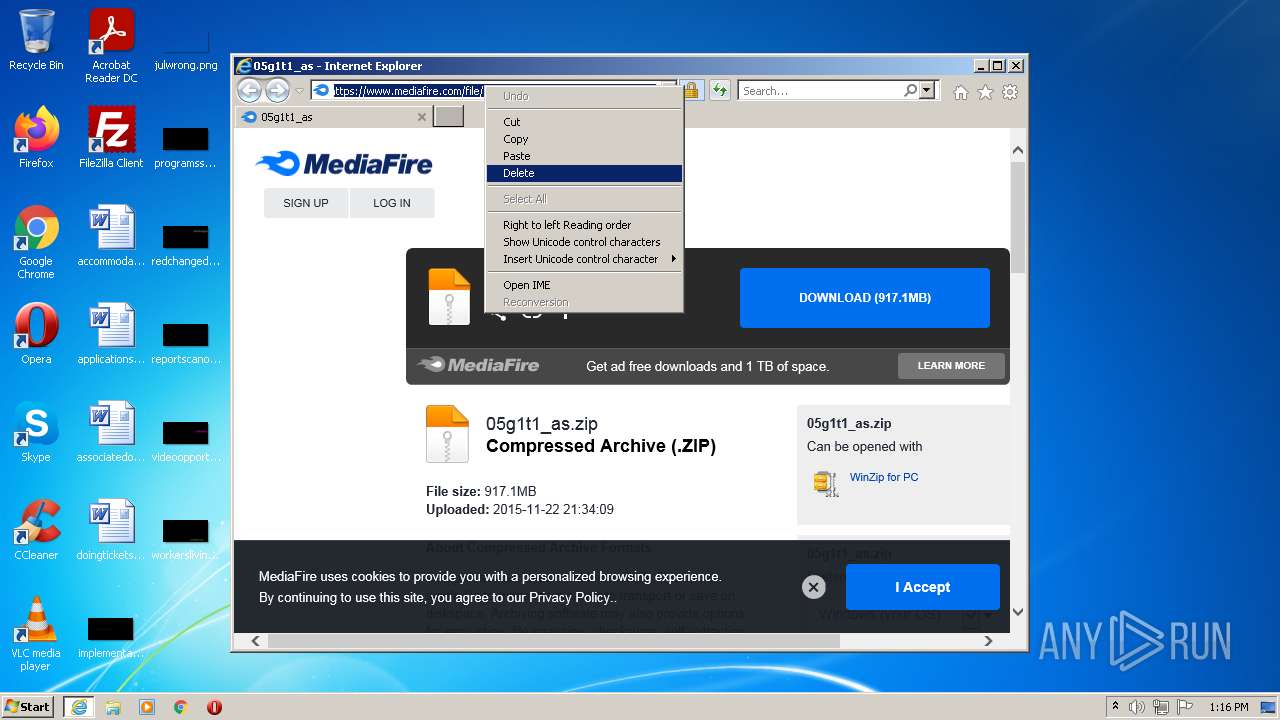Select Right to left Reading order
Image resolution: width=1280 pixels, height=720 pixels.
[x=584, y=225]
